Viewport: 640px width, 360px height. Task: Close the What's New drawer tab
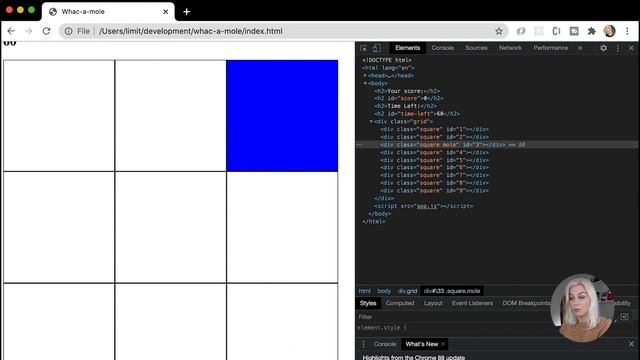[443, 344]
